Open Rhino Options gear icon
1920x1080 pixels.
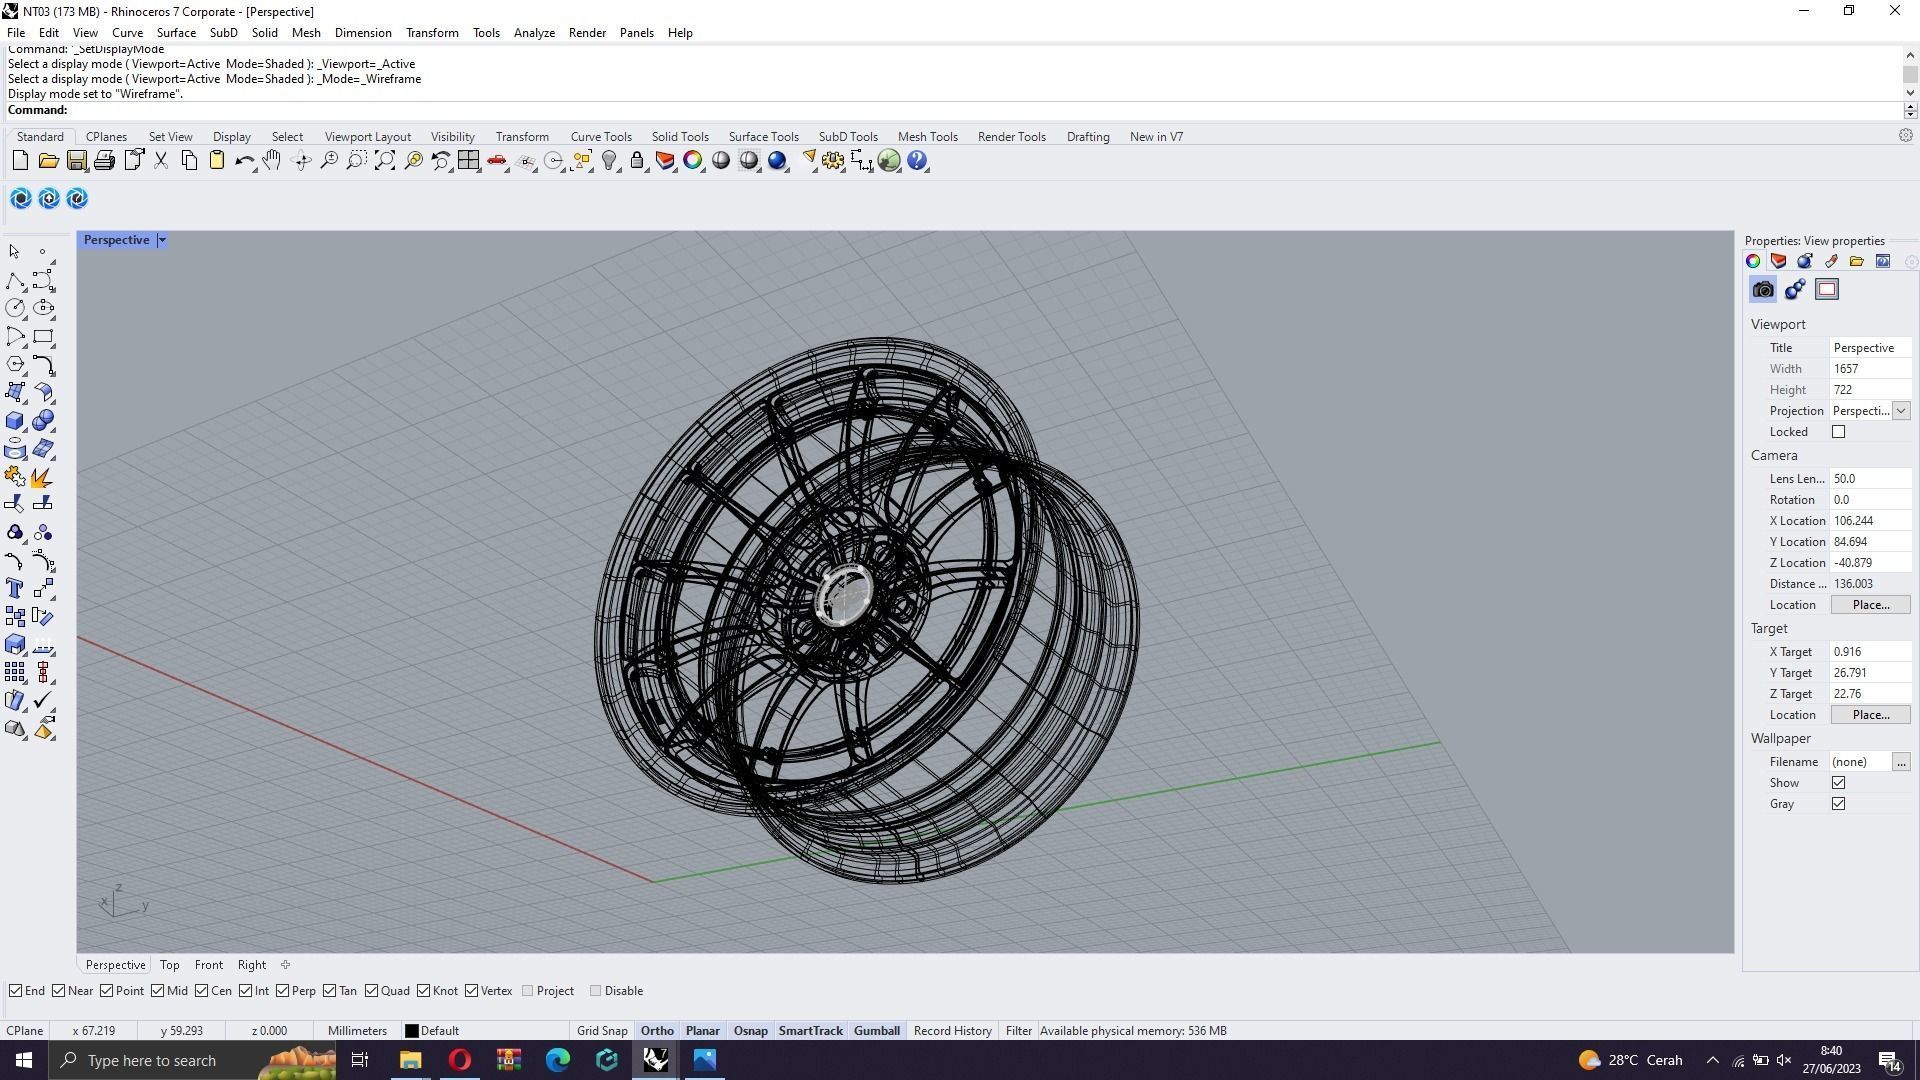(x=832, y=161)
